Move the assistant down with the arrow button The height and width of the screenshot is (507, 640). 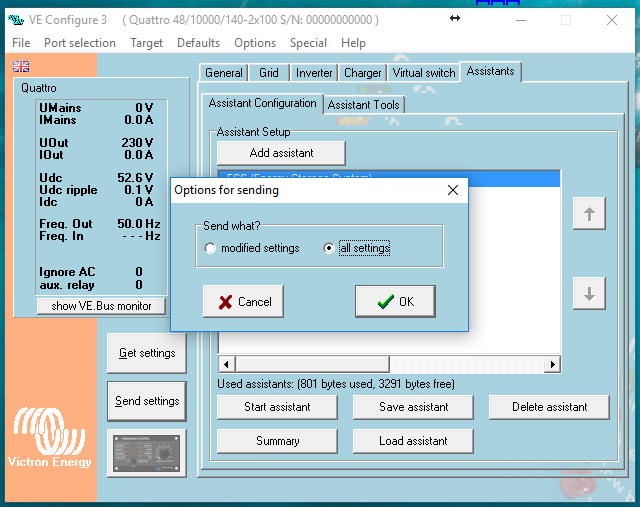point(589,294)
